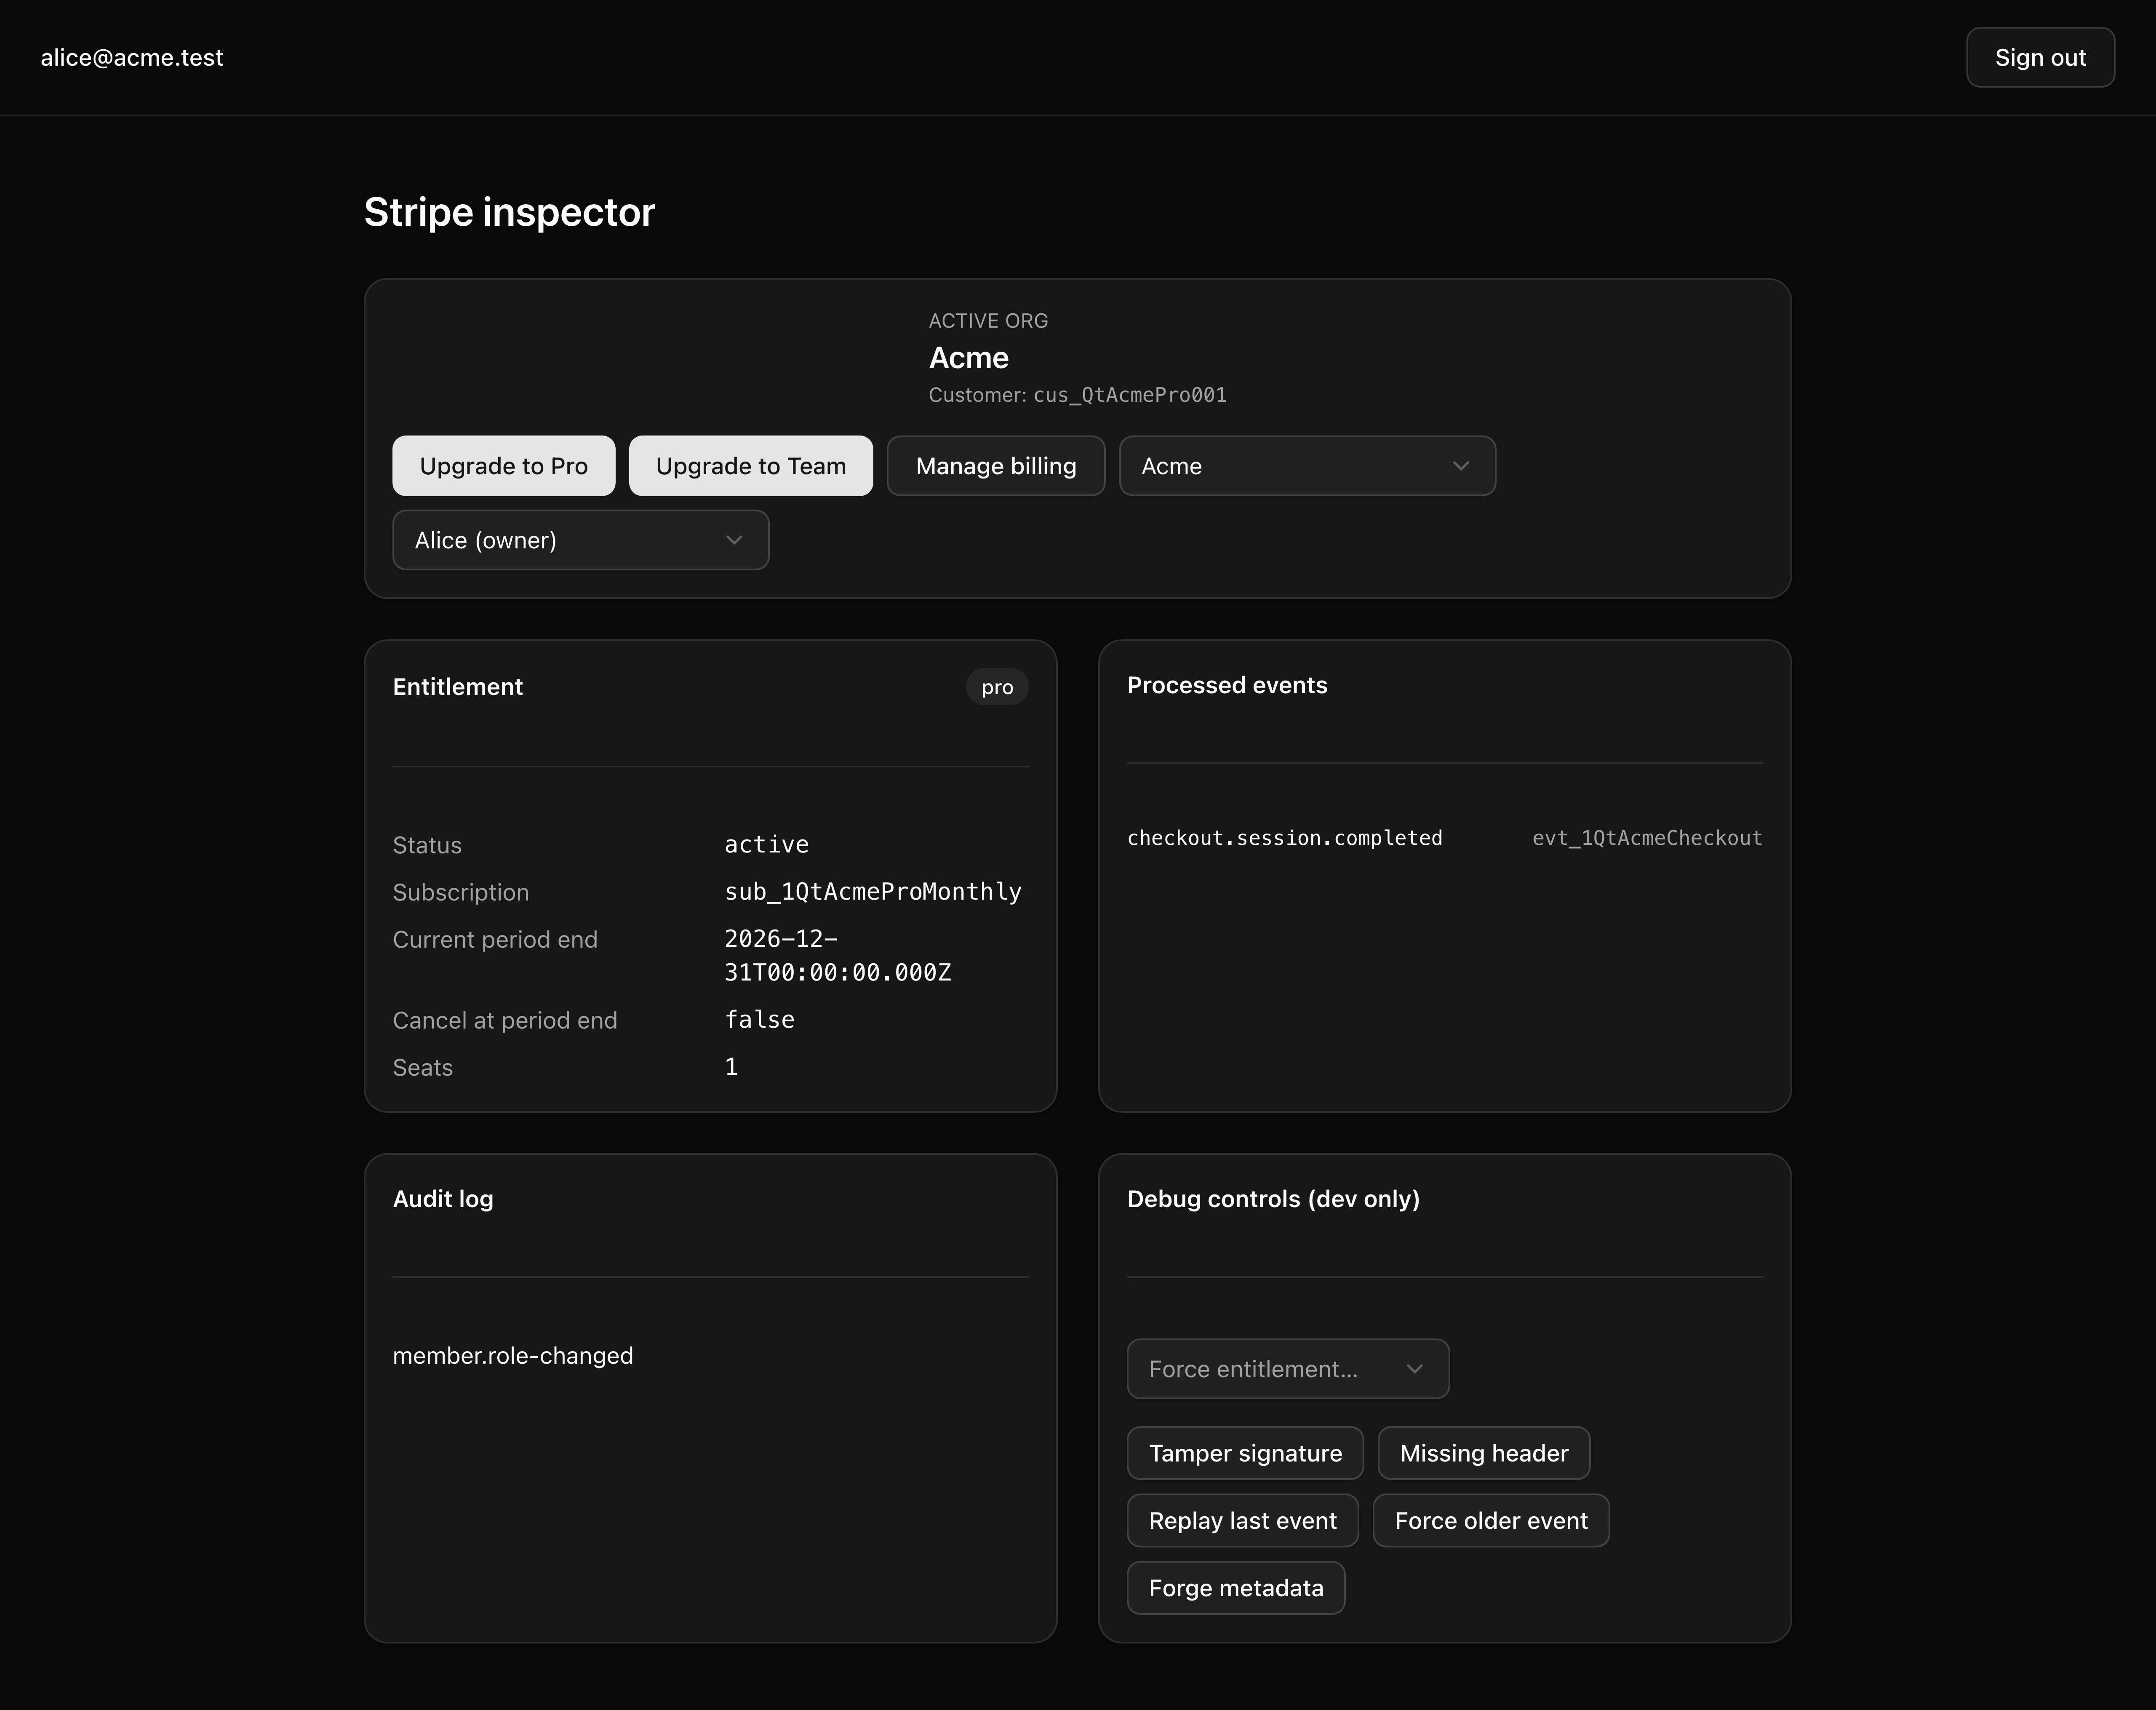The image size is (2156, 1710).
Task: Open the Acme organization dropdown
Action: 1307,465
